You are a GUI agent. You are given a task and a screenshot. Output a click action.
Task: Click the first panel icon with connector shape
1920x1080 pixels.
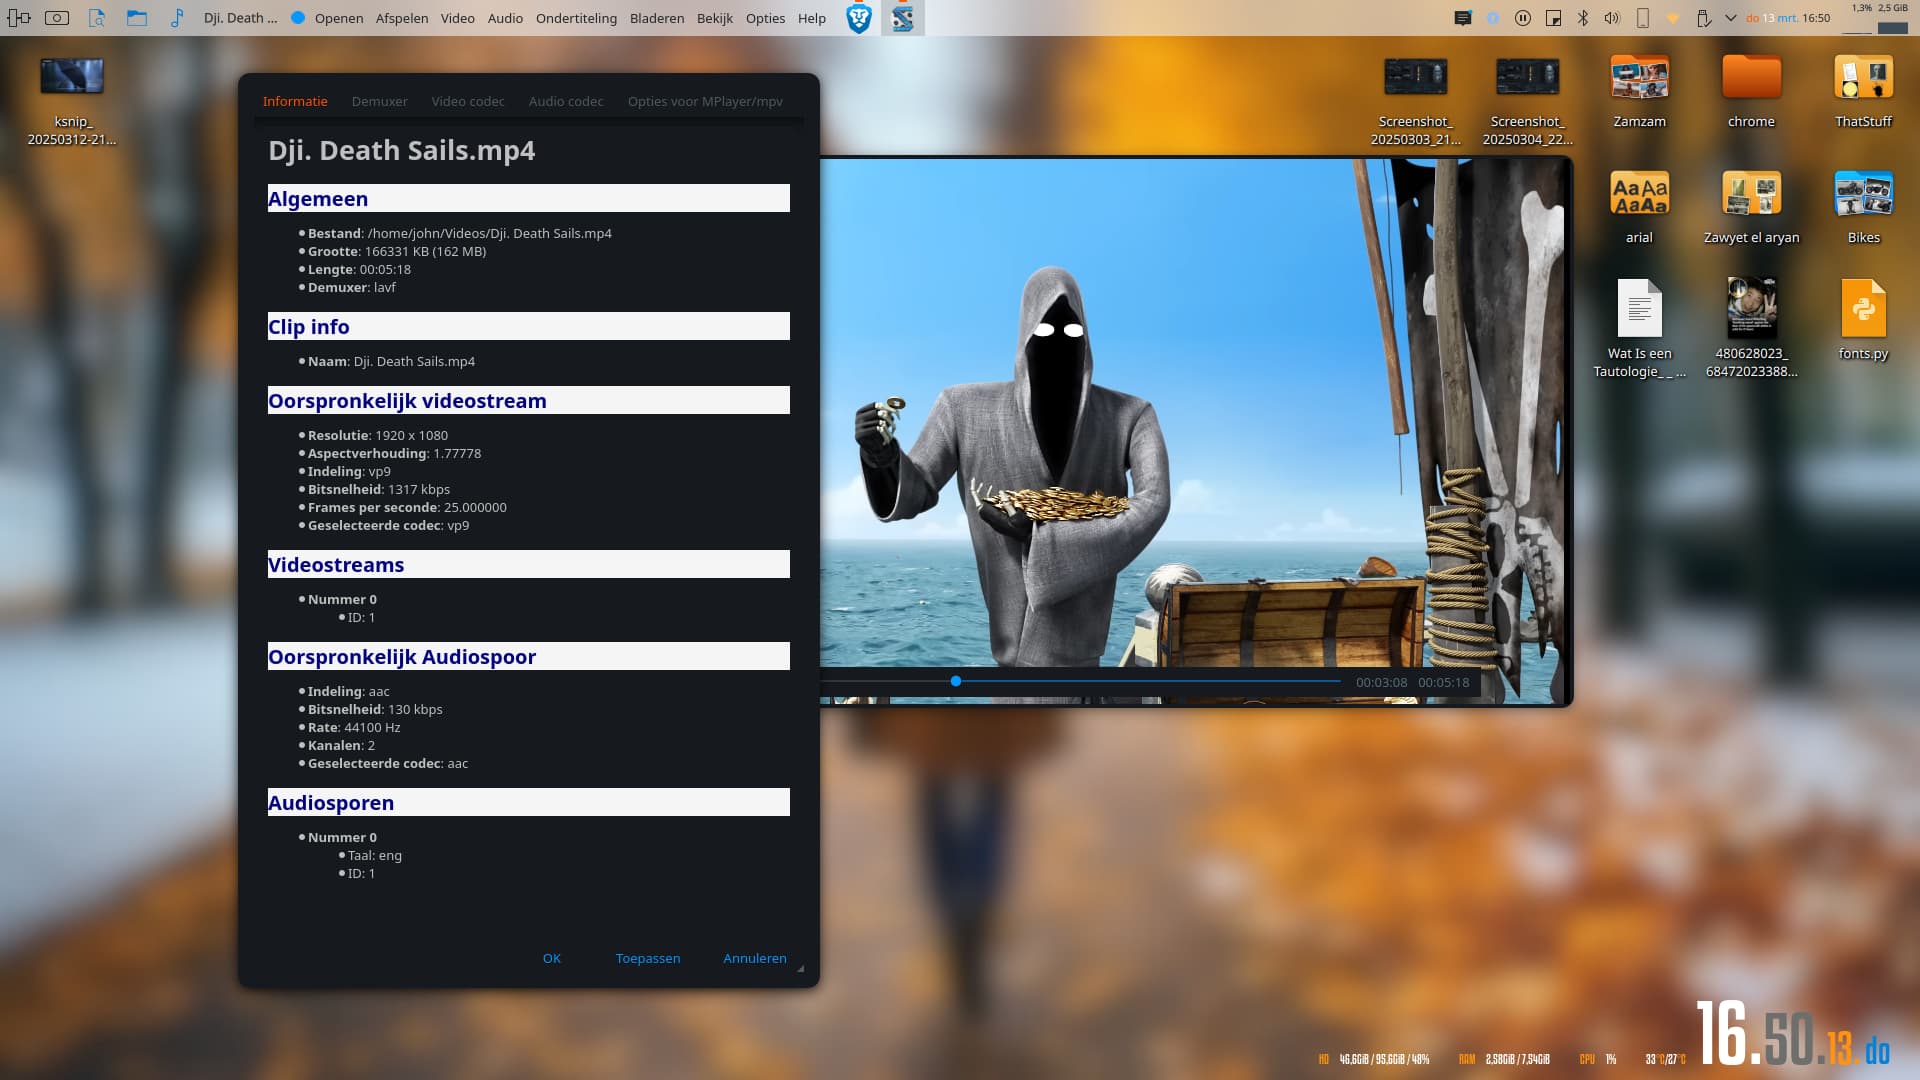pos(19,18)
